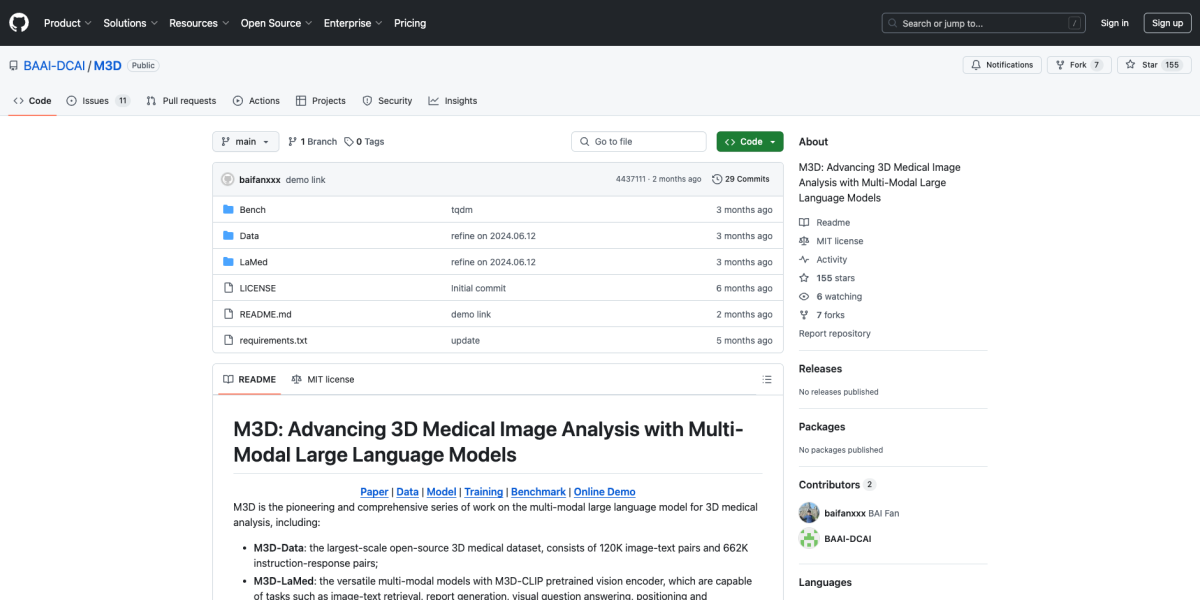Expand the main branch dropdown
The width and height of the screenshot is (1200, 600).
coord(245,142)
